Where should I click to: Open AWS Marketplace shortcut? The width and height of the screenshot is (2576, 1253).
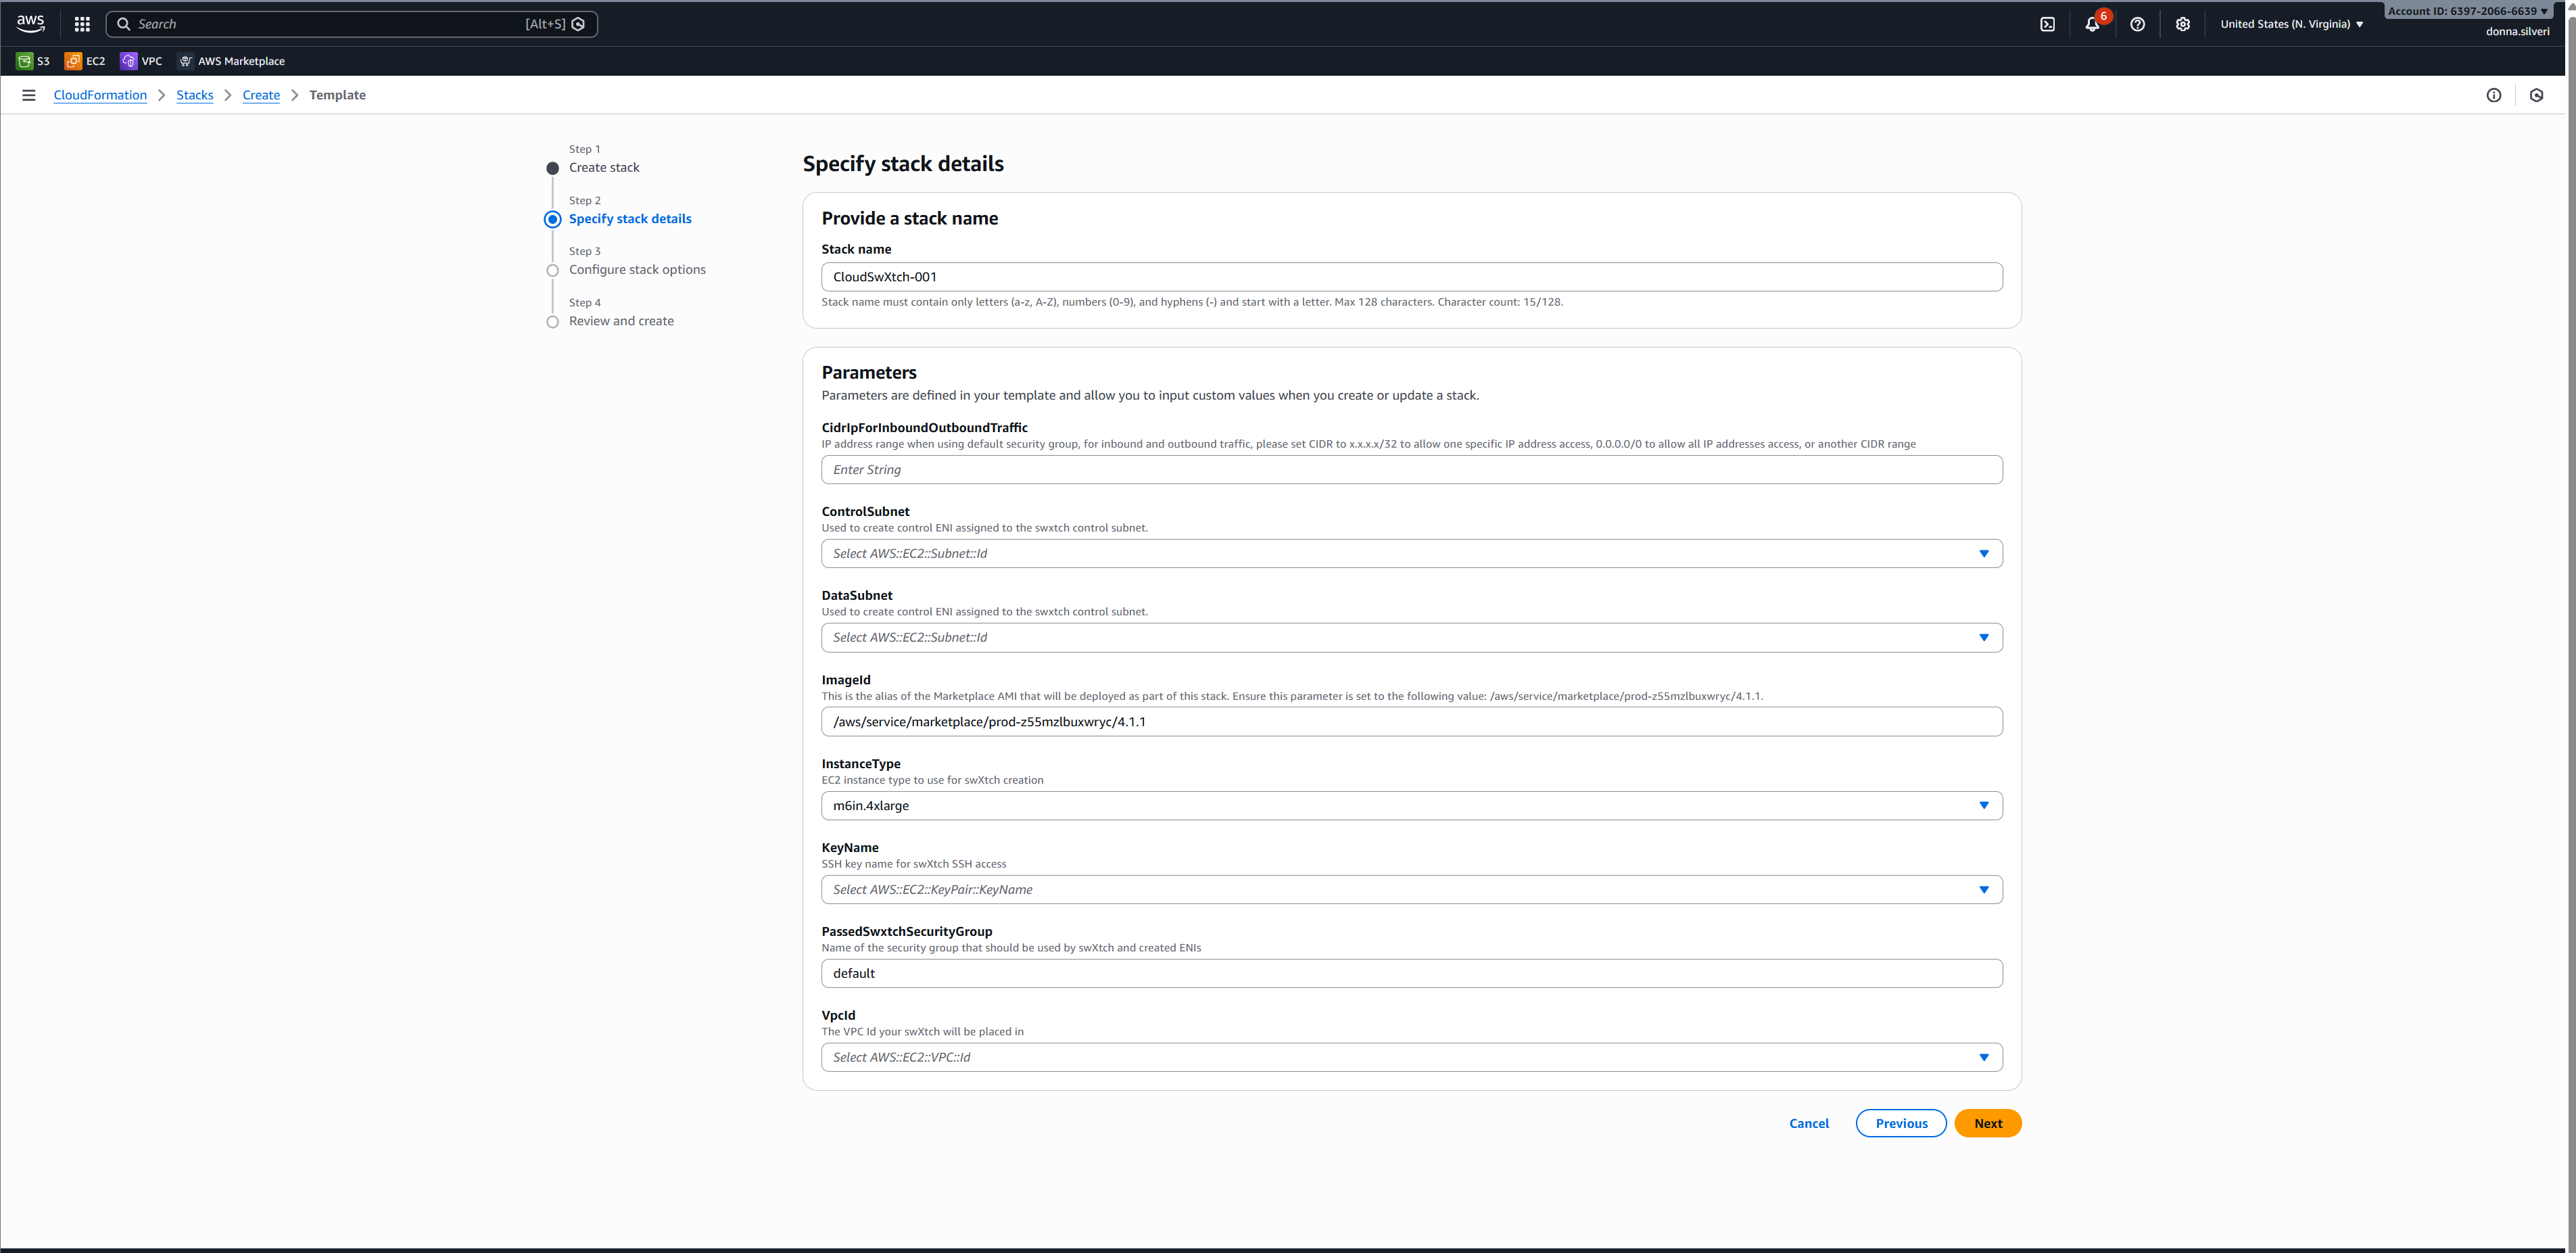[232, 61]
